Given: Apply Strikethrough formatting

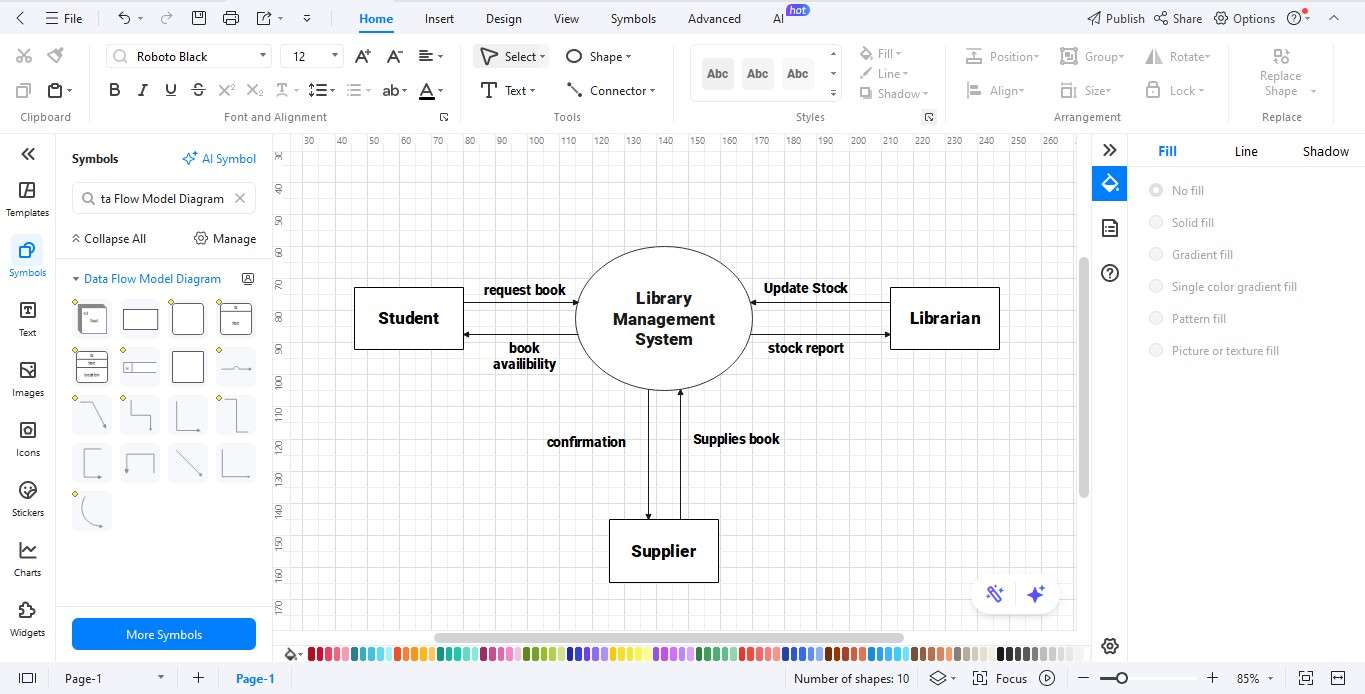Looking at the screenshot, I should tap(198, 90).
